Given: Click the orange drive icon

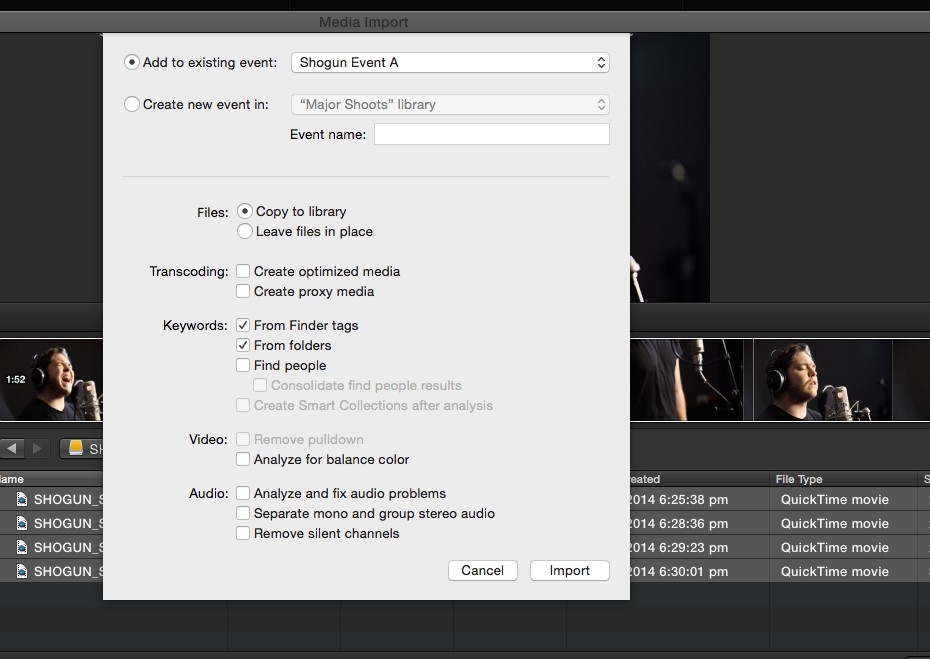Looking at the screenshot, I should (76, 449).
